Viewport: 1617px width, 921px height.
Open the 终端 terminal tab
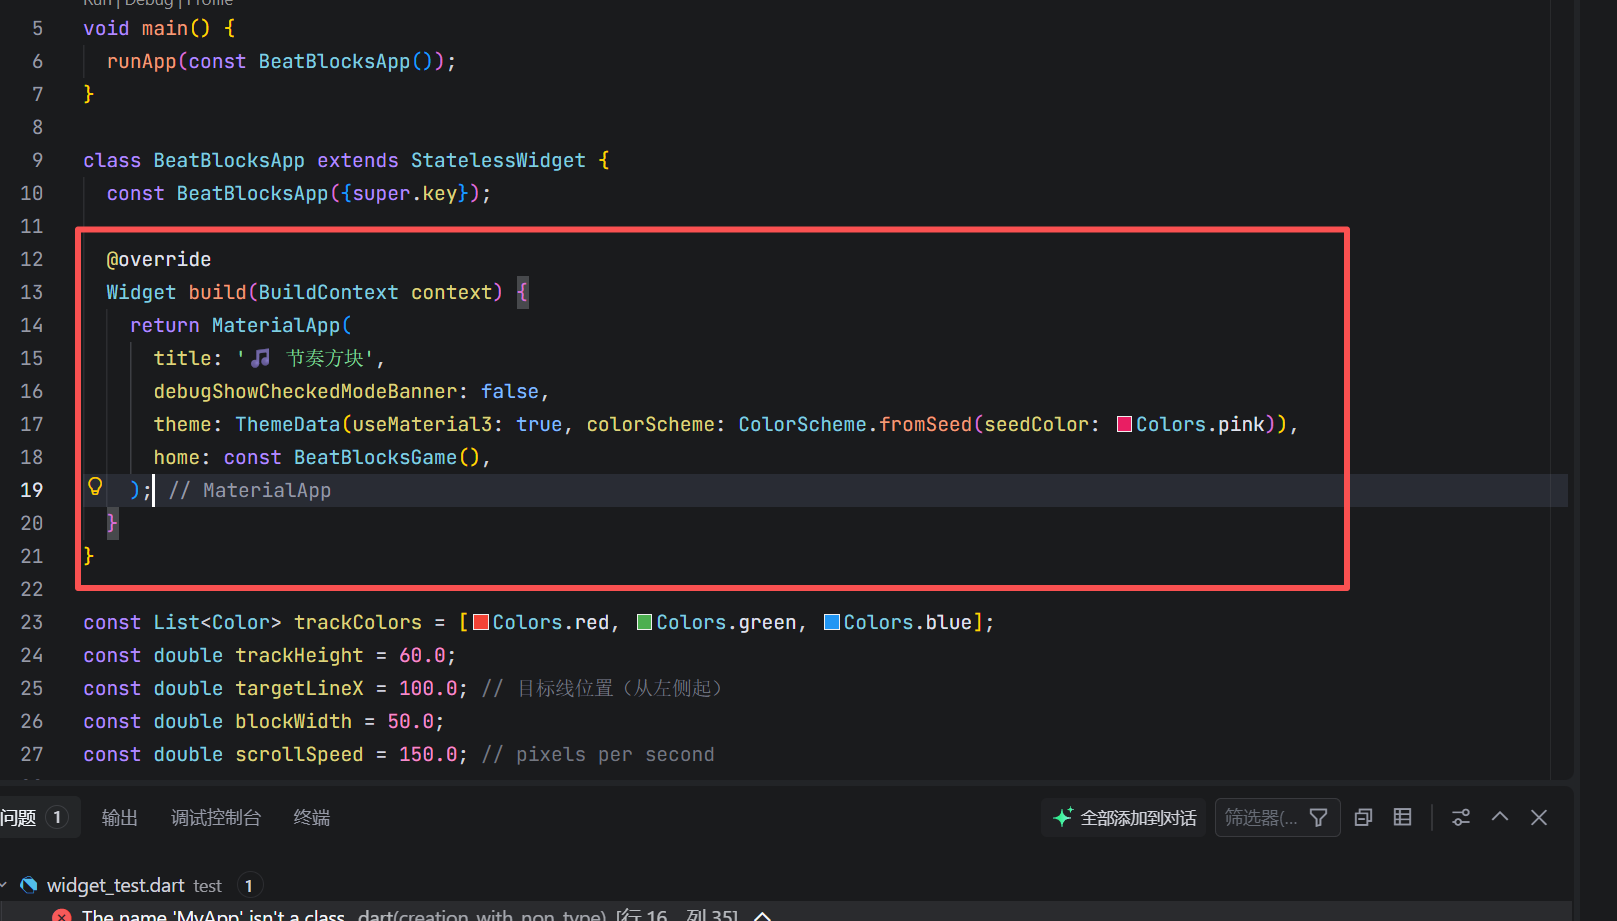click(312, 818)
